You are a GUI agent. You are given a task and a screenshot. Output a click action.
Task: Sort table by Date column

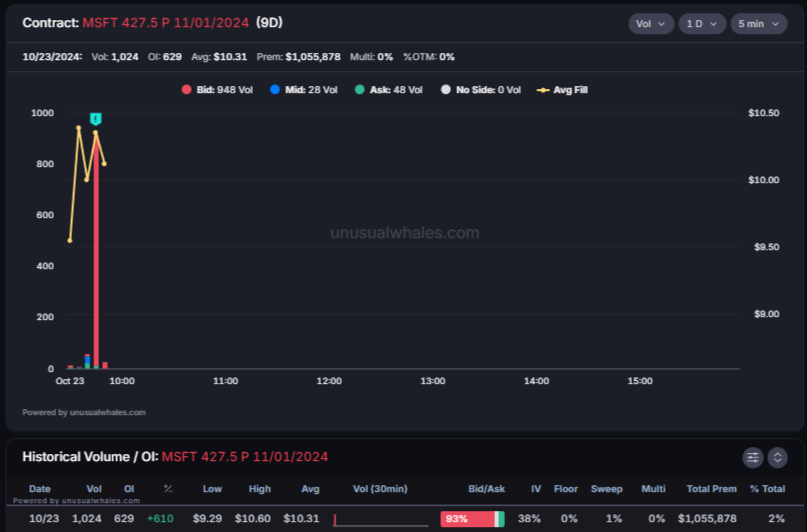tap(40, 489)
